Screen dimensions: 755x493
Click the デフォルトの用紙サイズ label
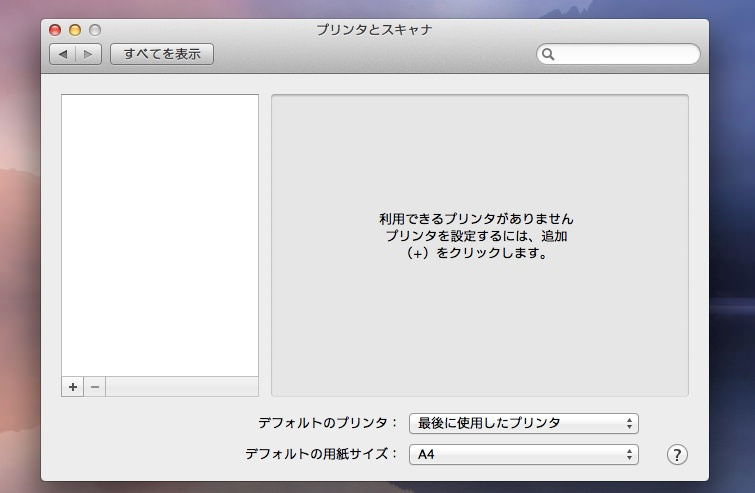coord(321,454)
